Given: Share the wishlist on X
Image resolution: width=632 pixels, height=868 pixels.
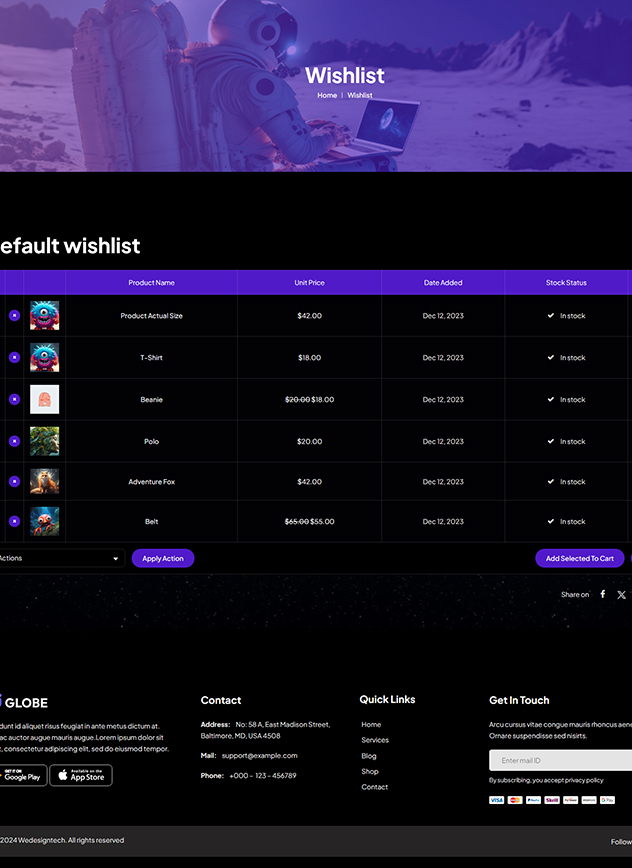Looking at the screenshot, I should (x=621, y=594).
